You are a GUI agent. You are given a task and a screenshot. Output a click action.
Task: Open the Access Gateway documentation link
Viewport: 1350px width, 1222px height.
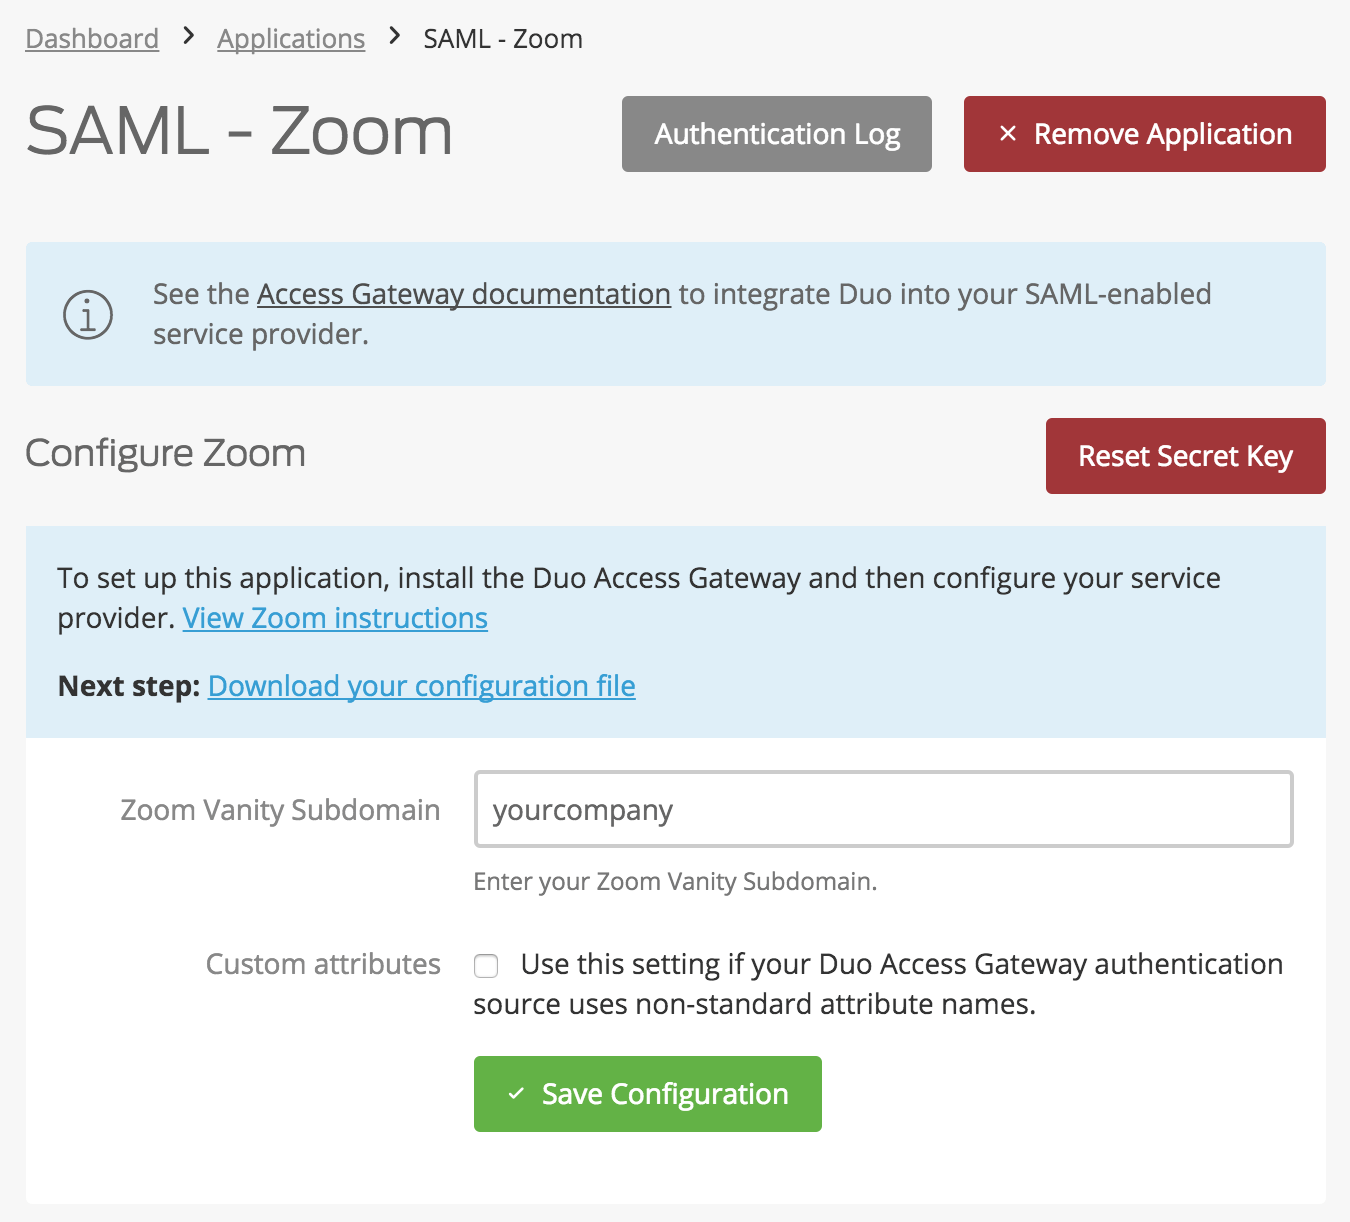462,294
